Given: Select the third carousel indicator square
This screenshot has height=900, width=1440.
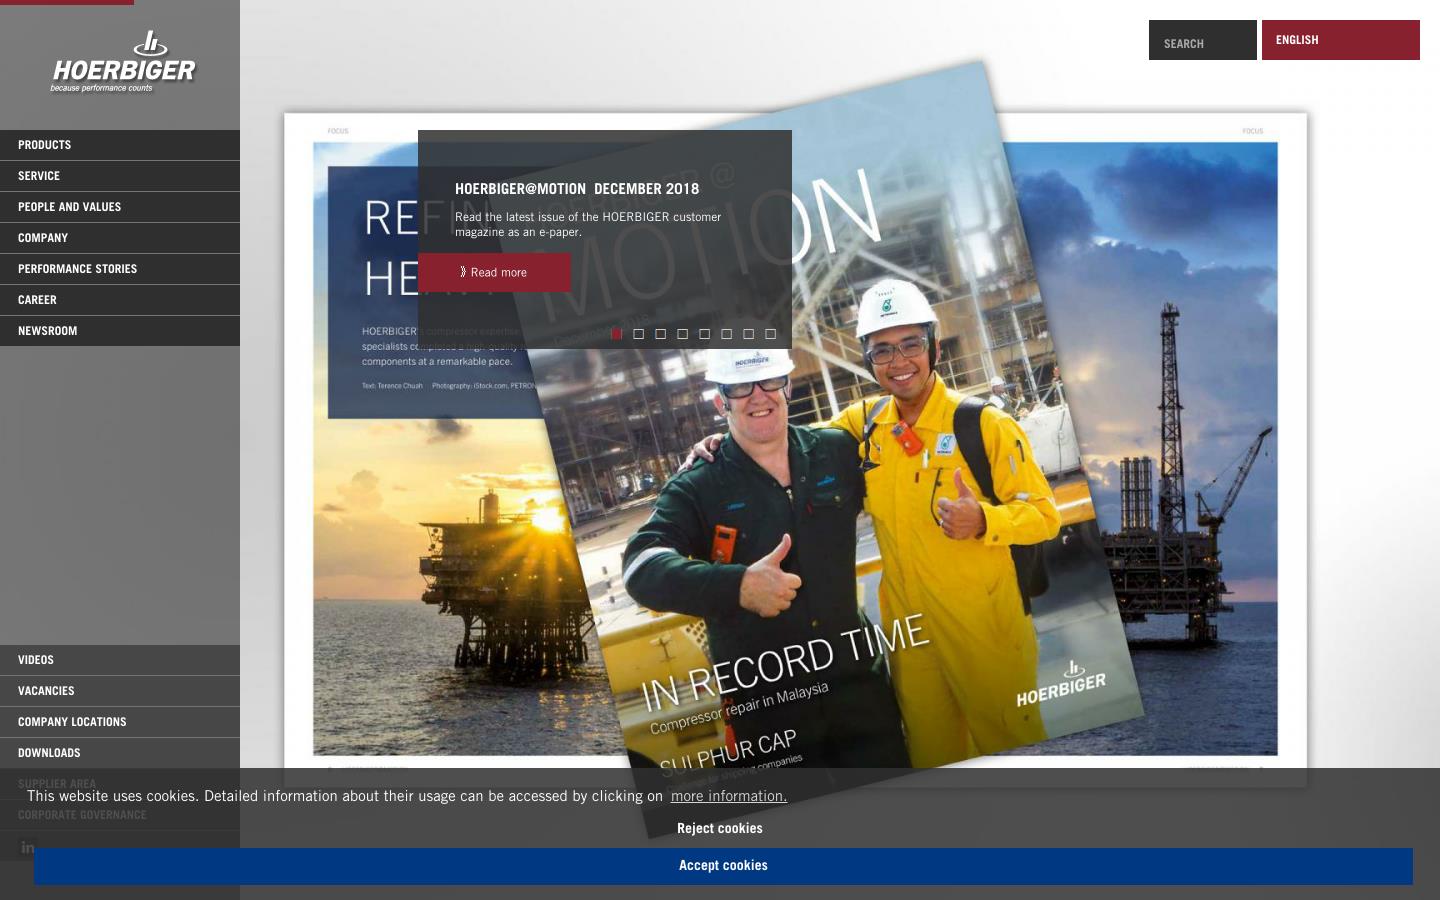Looking at the screenshot, I should point(660,333).
